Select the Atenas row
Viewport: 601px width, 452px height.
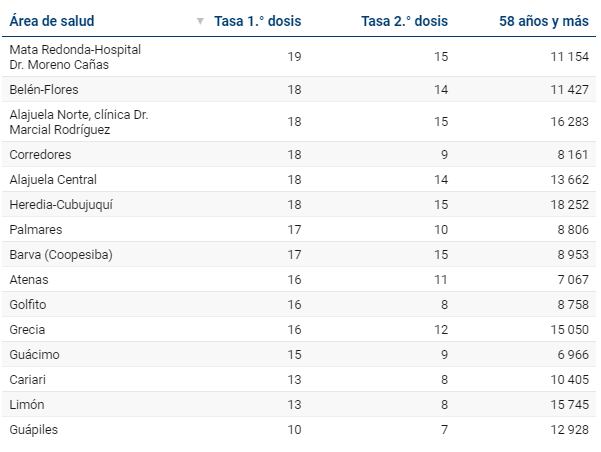(x=29, y=280)
